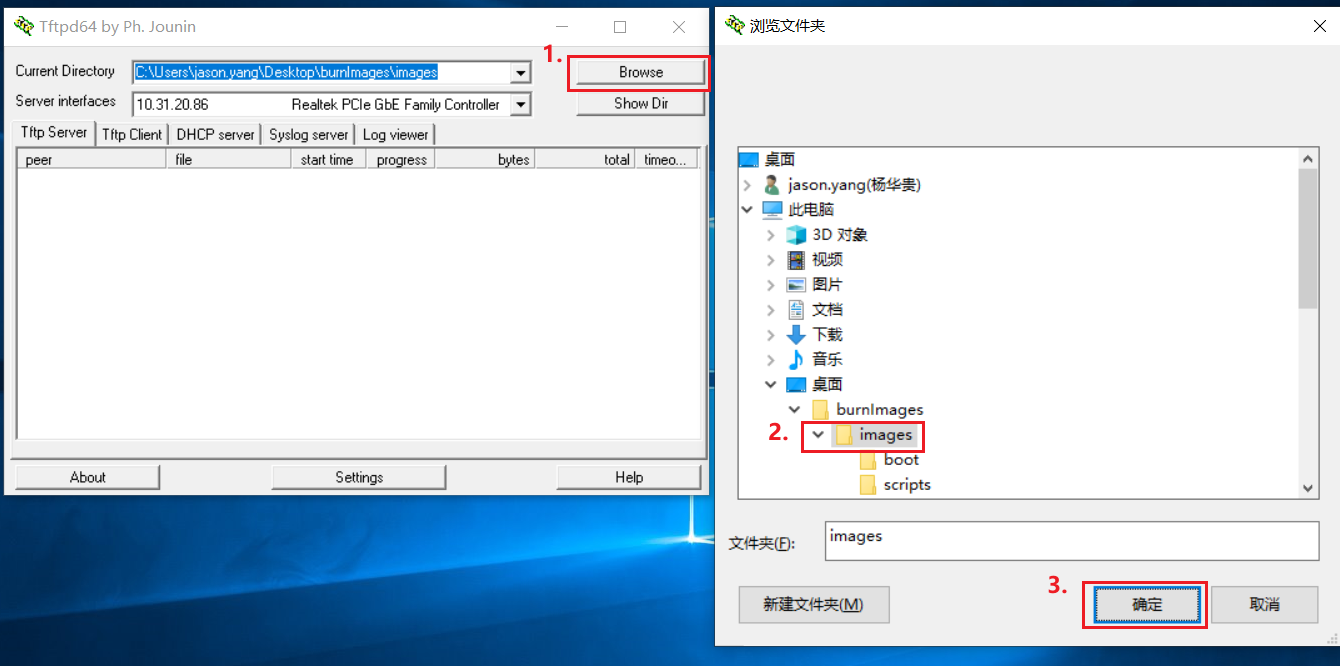1340x666 pixels.
Task: Open the Current Directory dropdown arrow
Action: pyautogui.click(x=520, y=73)
